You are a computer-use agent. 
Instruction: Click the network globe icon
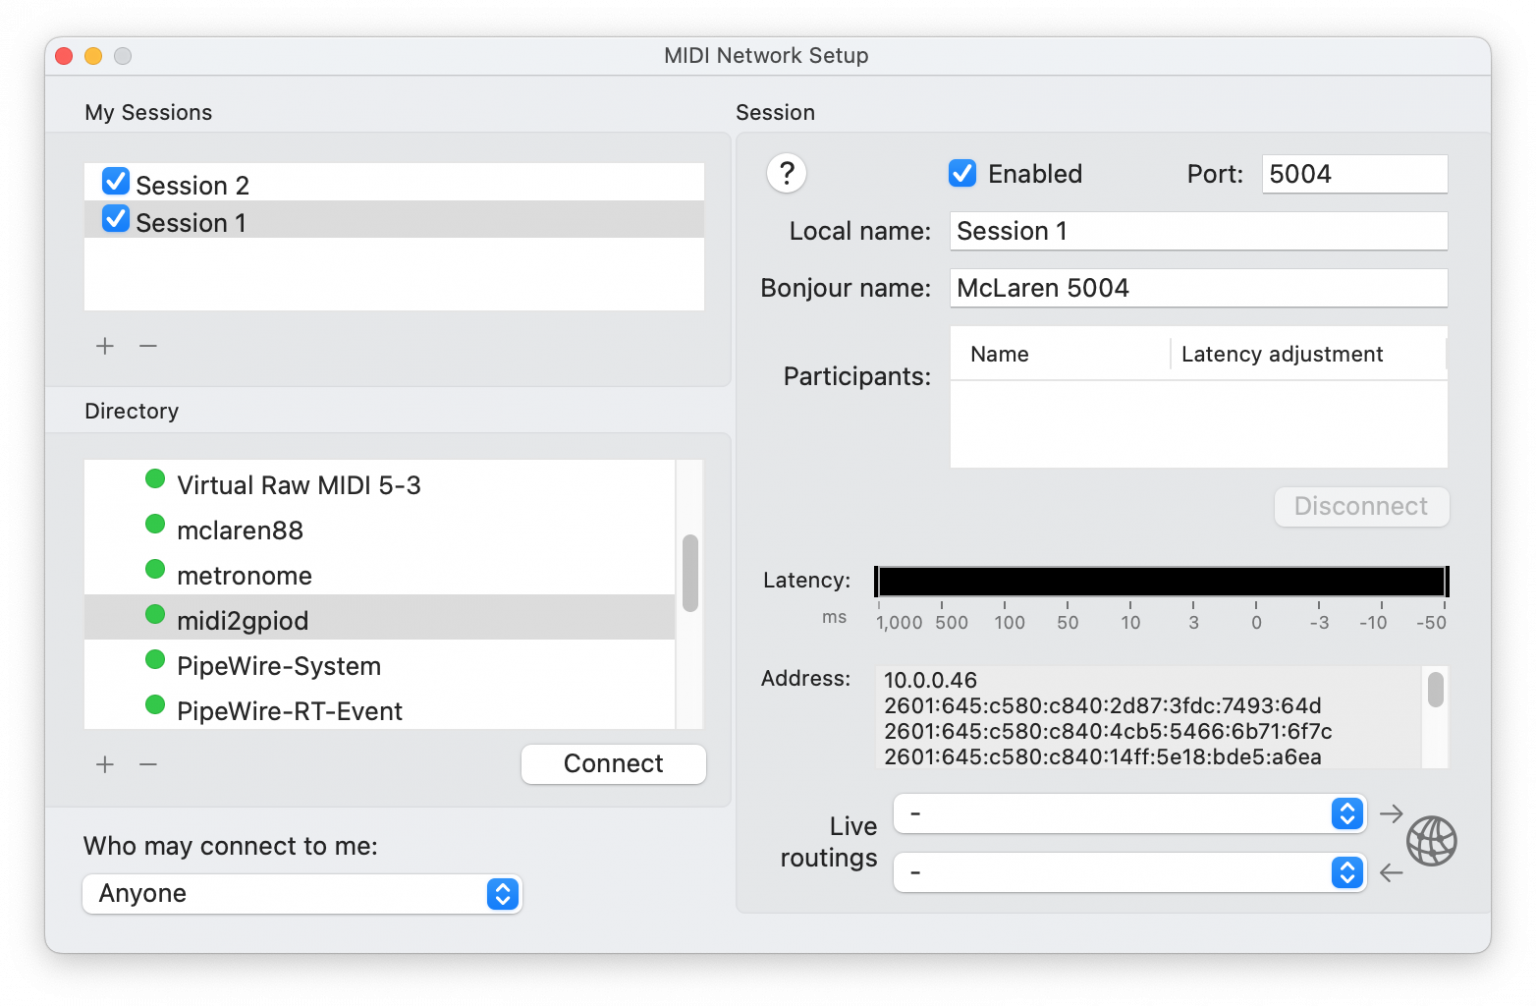(1432, 841)
